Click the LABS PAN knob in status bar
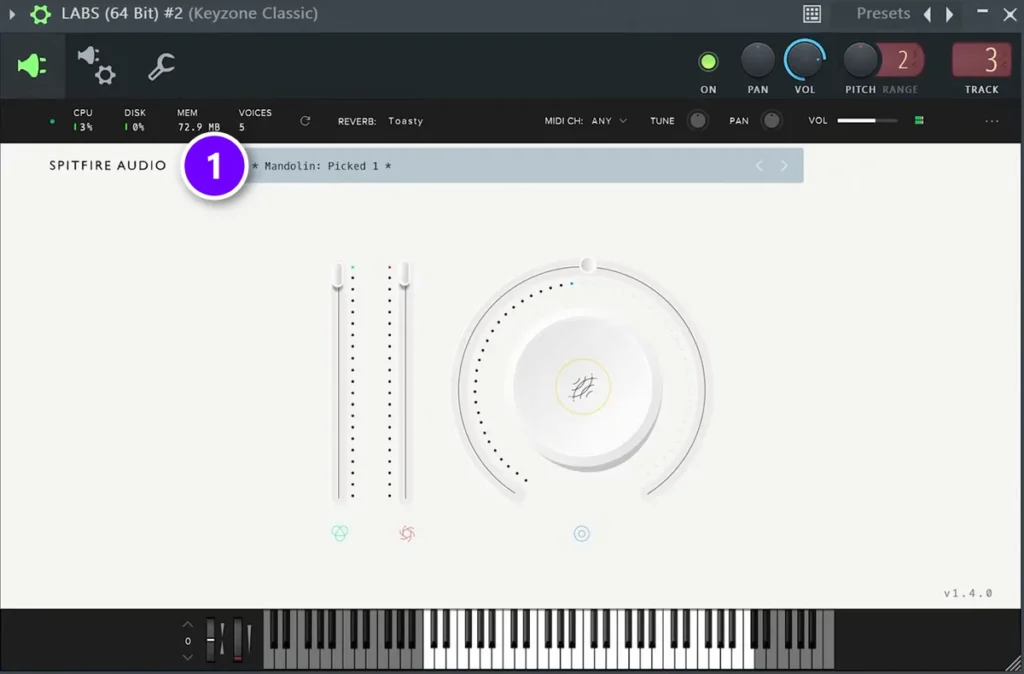The height and width of the screenshot is (674, 1024). pos(771,120)
